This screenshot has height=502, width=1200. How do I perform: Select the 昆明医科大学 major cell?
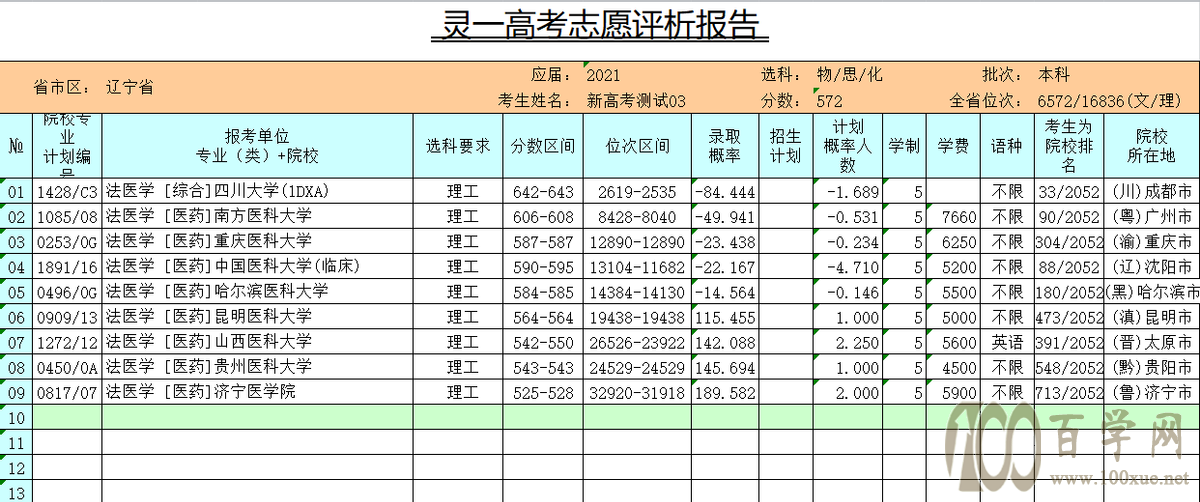(258, 316)
